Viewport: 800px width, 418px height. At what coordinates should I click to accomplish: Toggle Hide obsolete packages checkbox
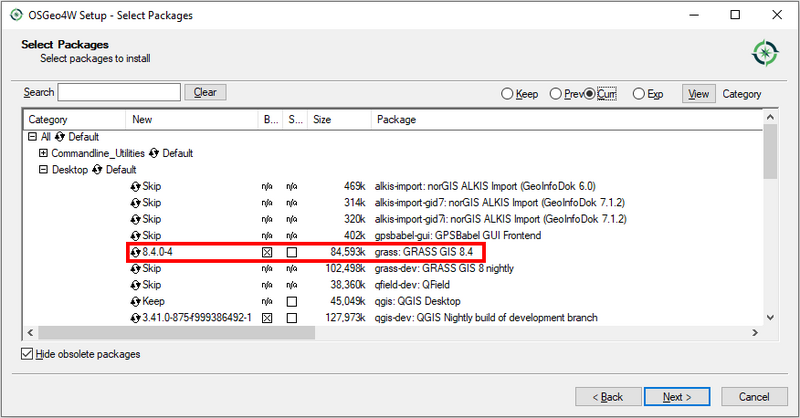27,354
